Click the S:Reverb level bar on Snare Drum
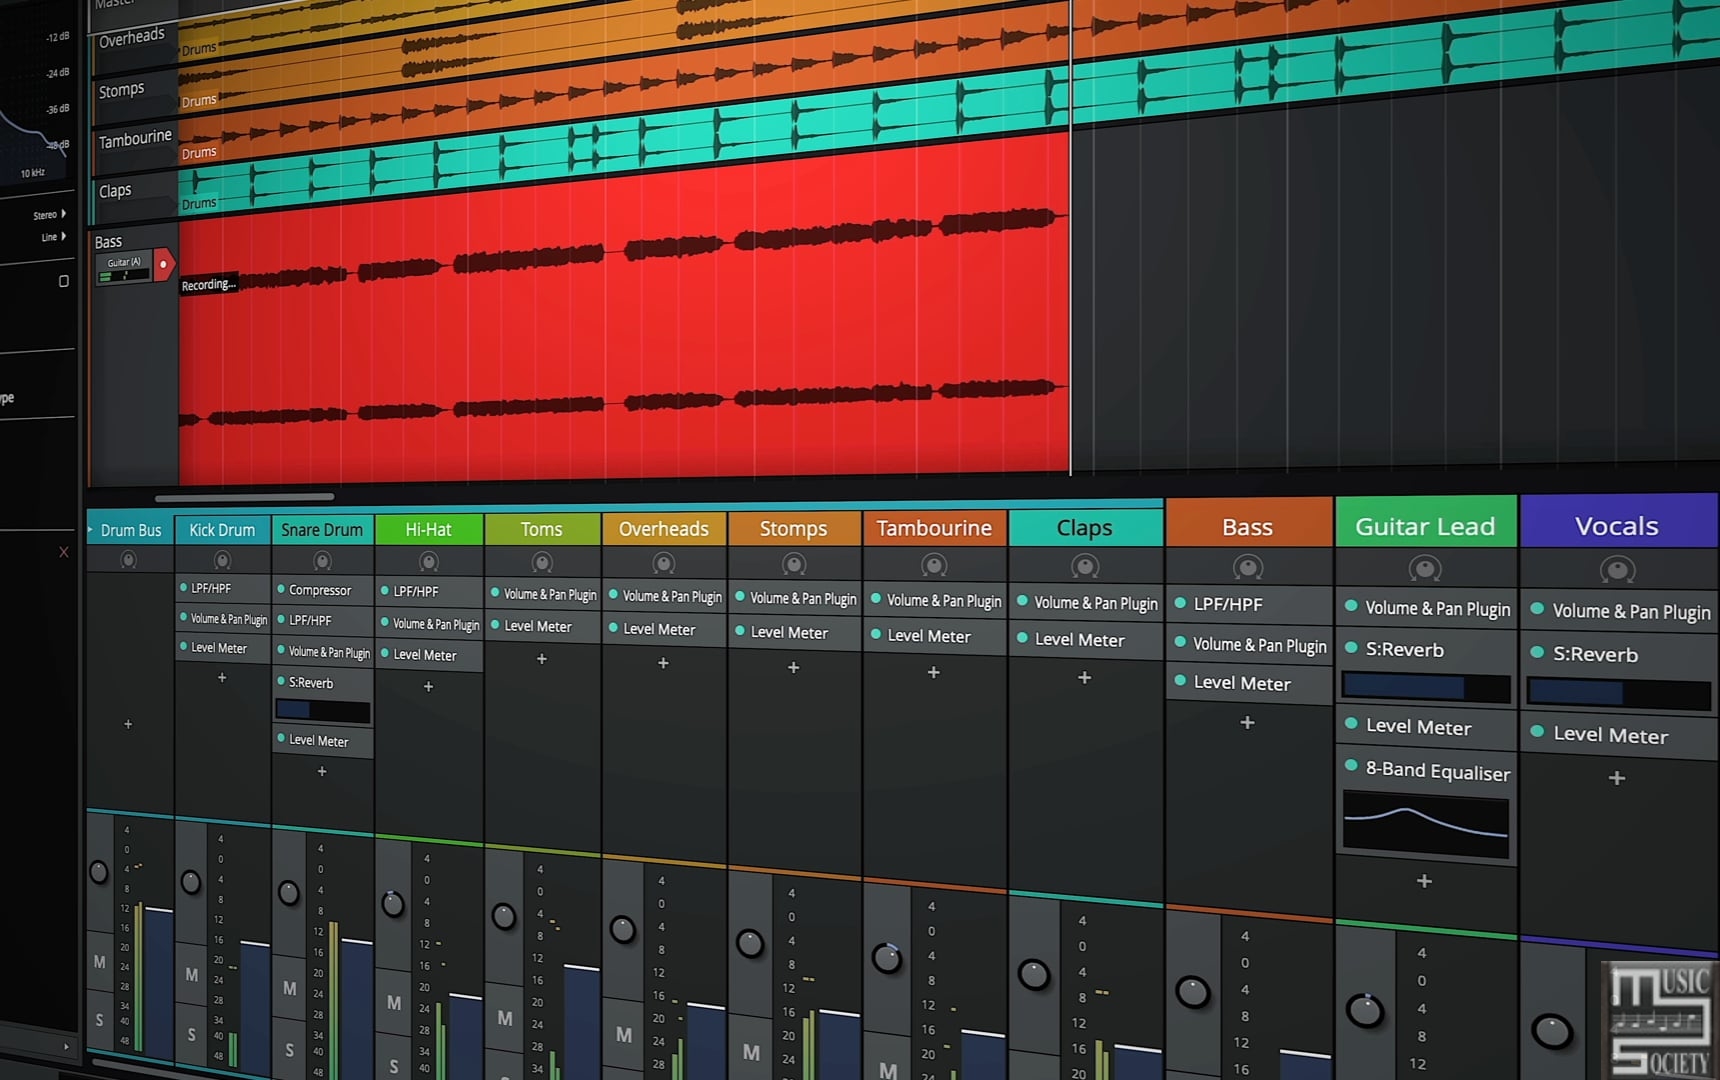 point(322,711)
